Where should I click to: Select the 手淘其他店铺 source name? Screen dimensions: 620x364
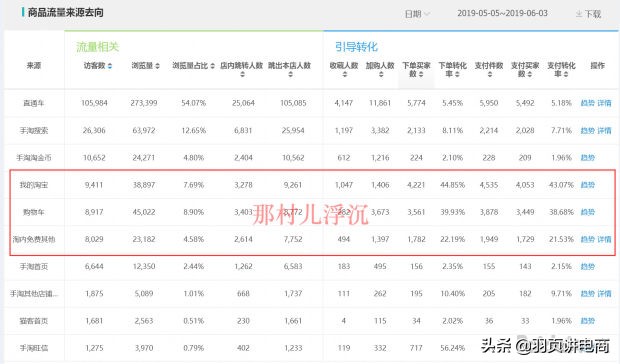(x=34, y=294)
